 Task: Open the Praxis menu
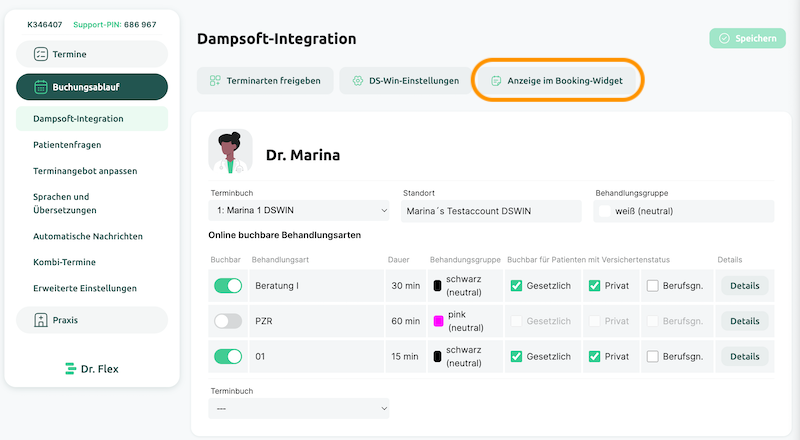tap(92, 320)
